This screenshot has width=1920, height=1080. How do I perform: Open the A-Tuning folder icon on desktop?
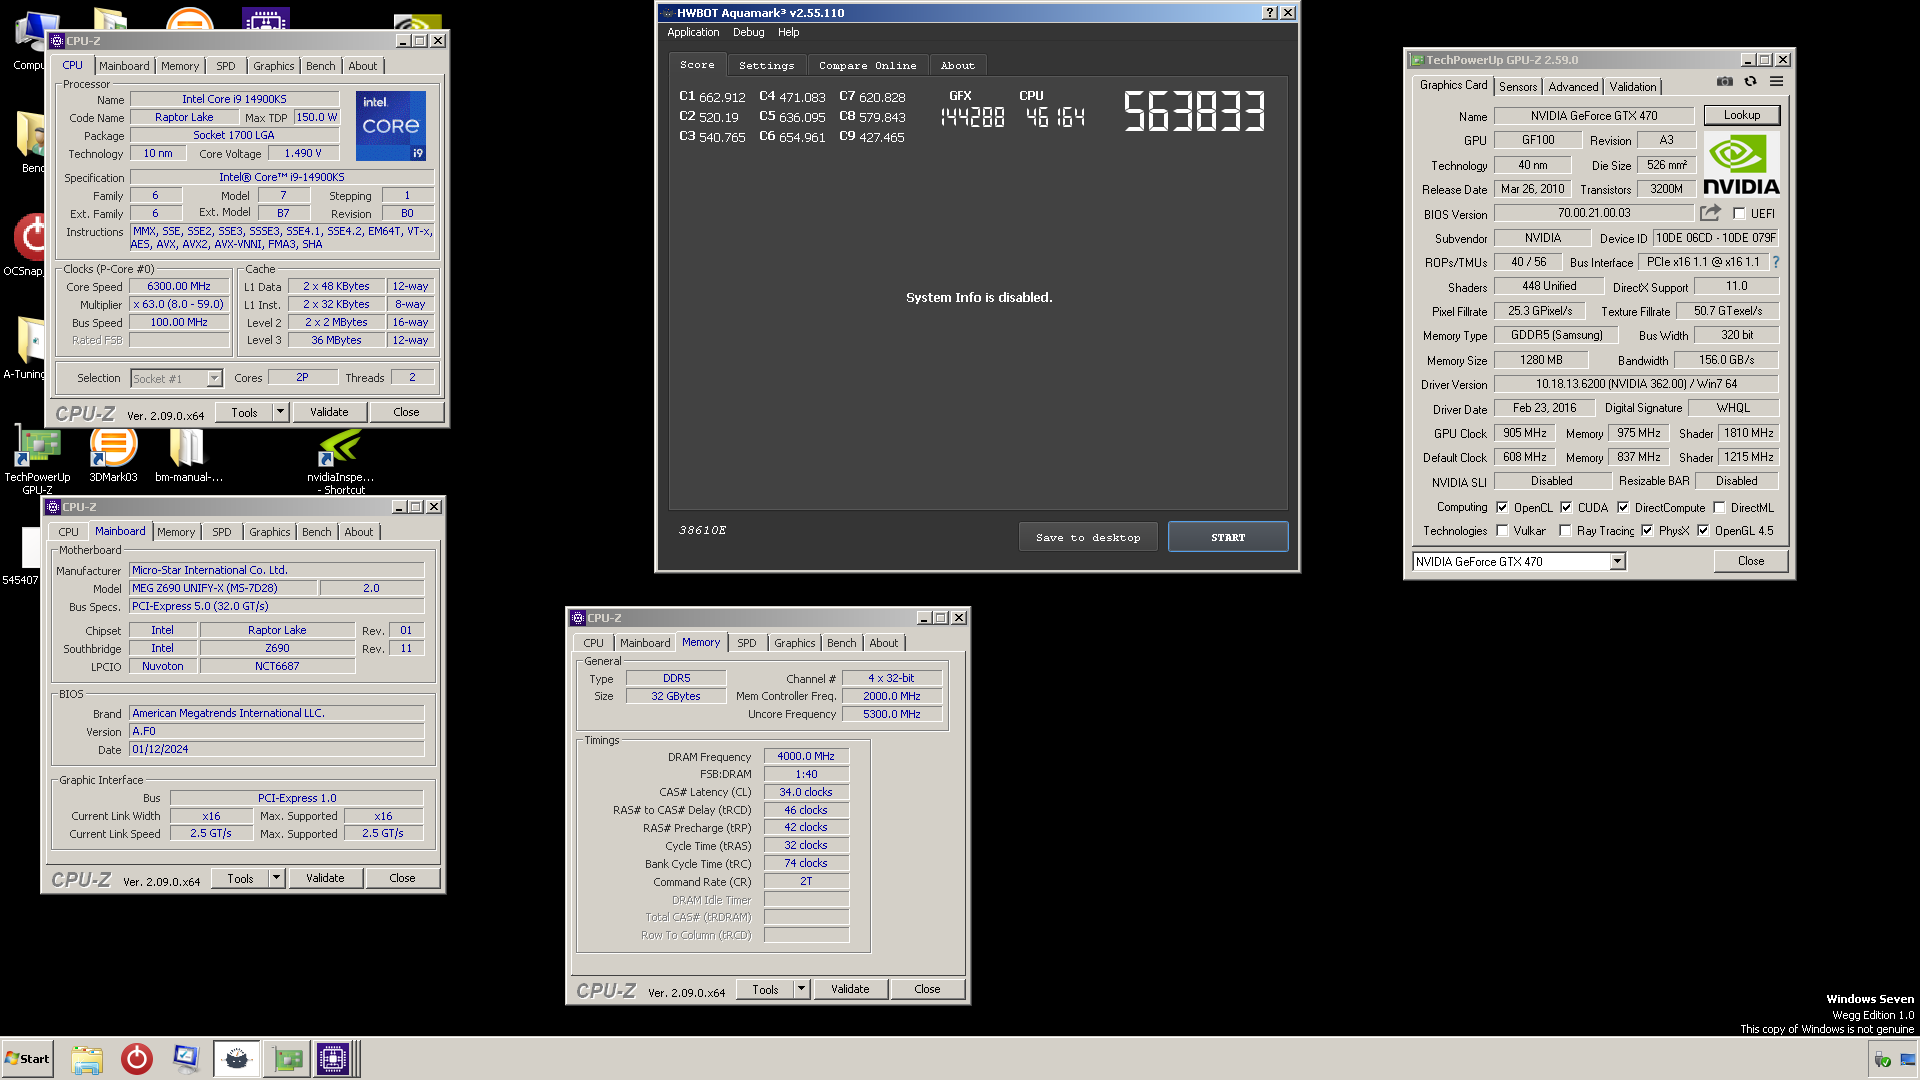28,347
